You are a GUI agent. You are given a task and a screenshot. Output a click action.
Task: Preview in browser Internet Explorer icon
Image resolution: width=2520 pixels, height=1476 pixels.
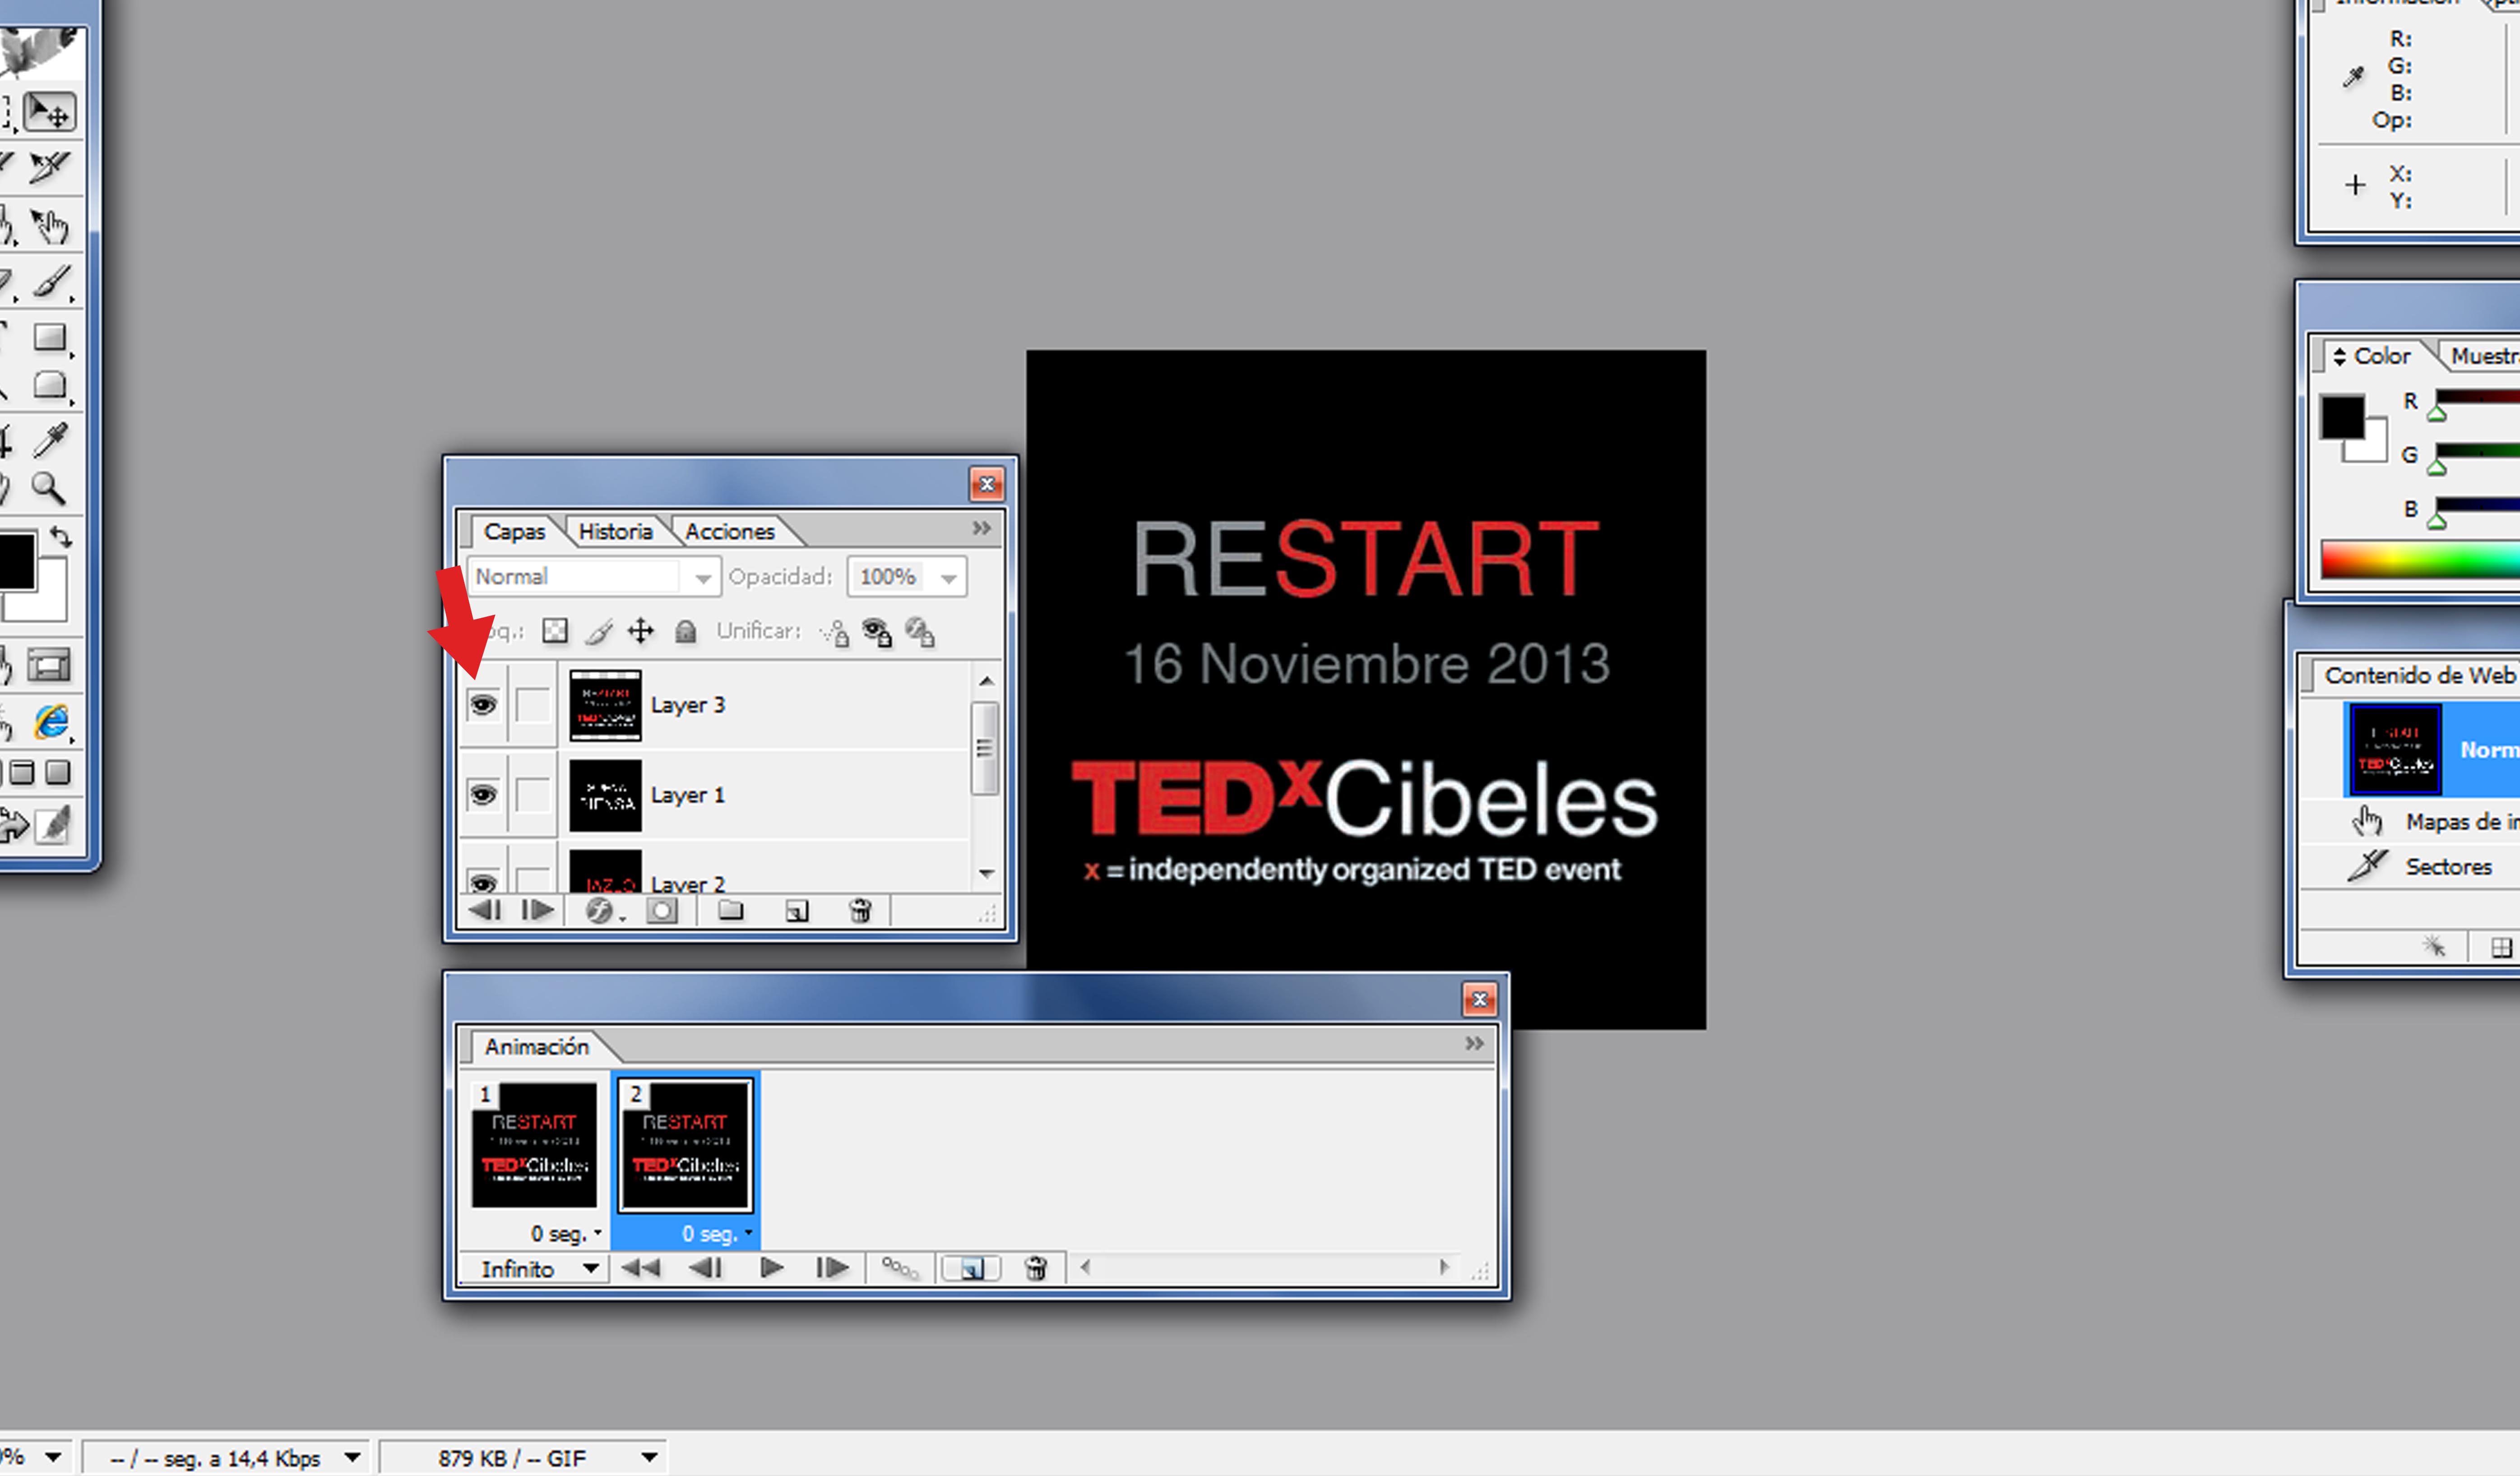click(50, 720)
